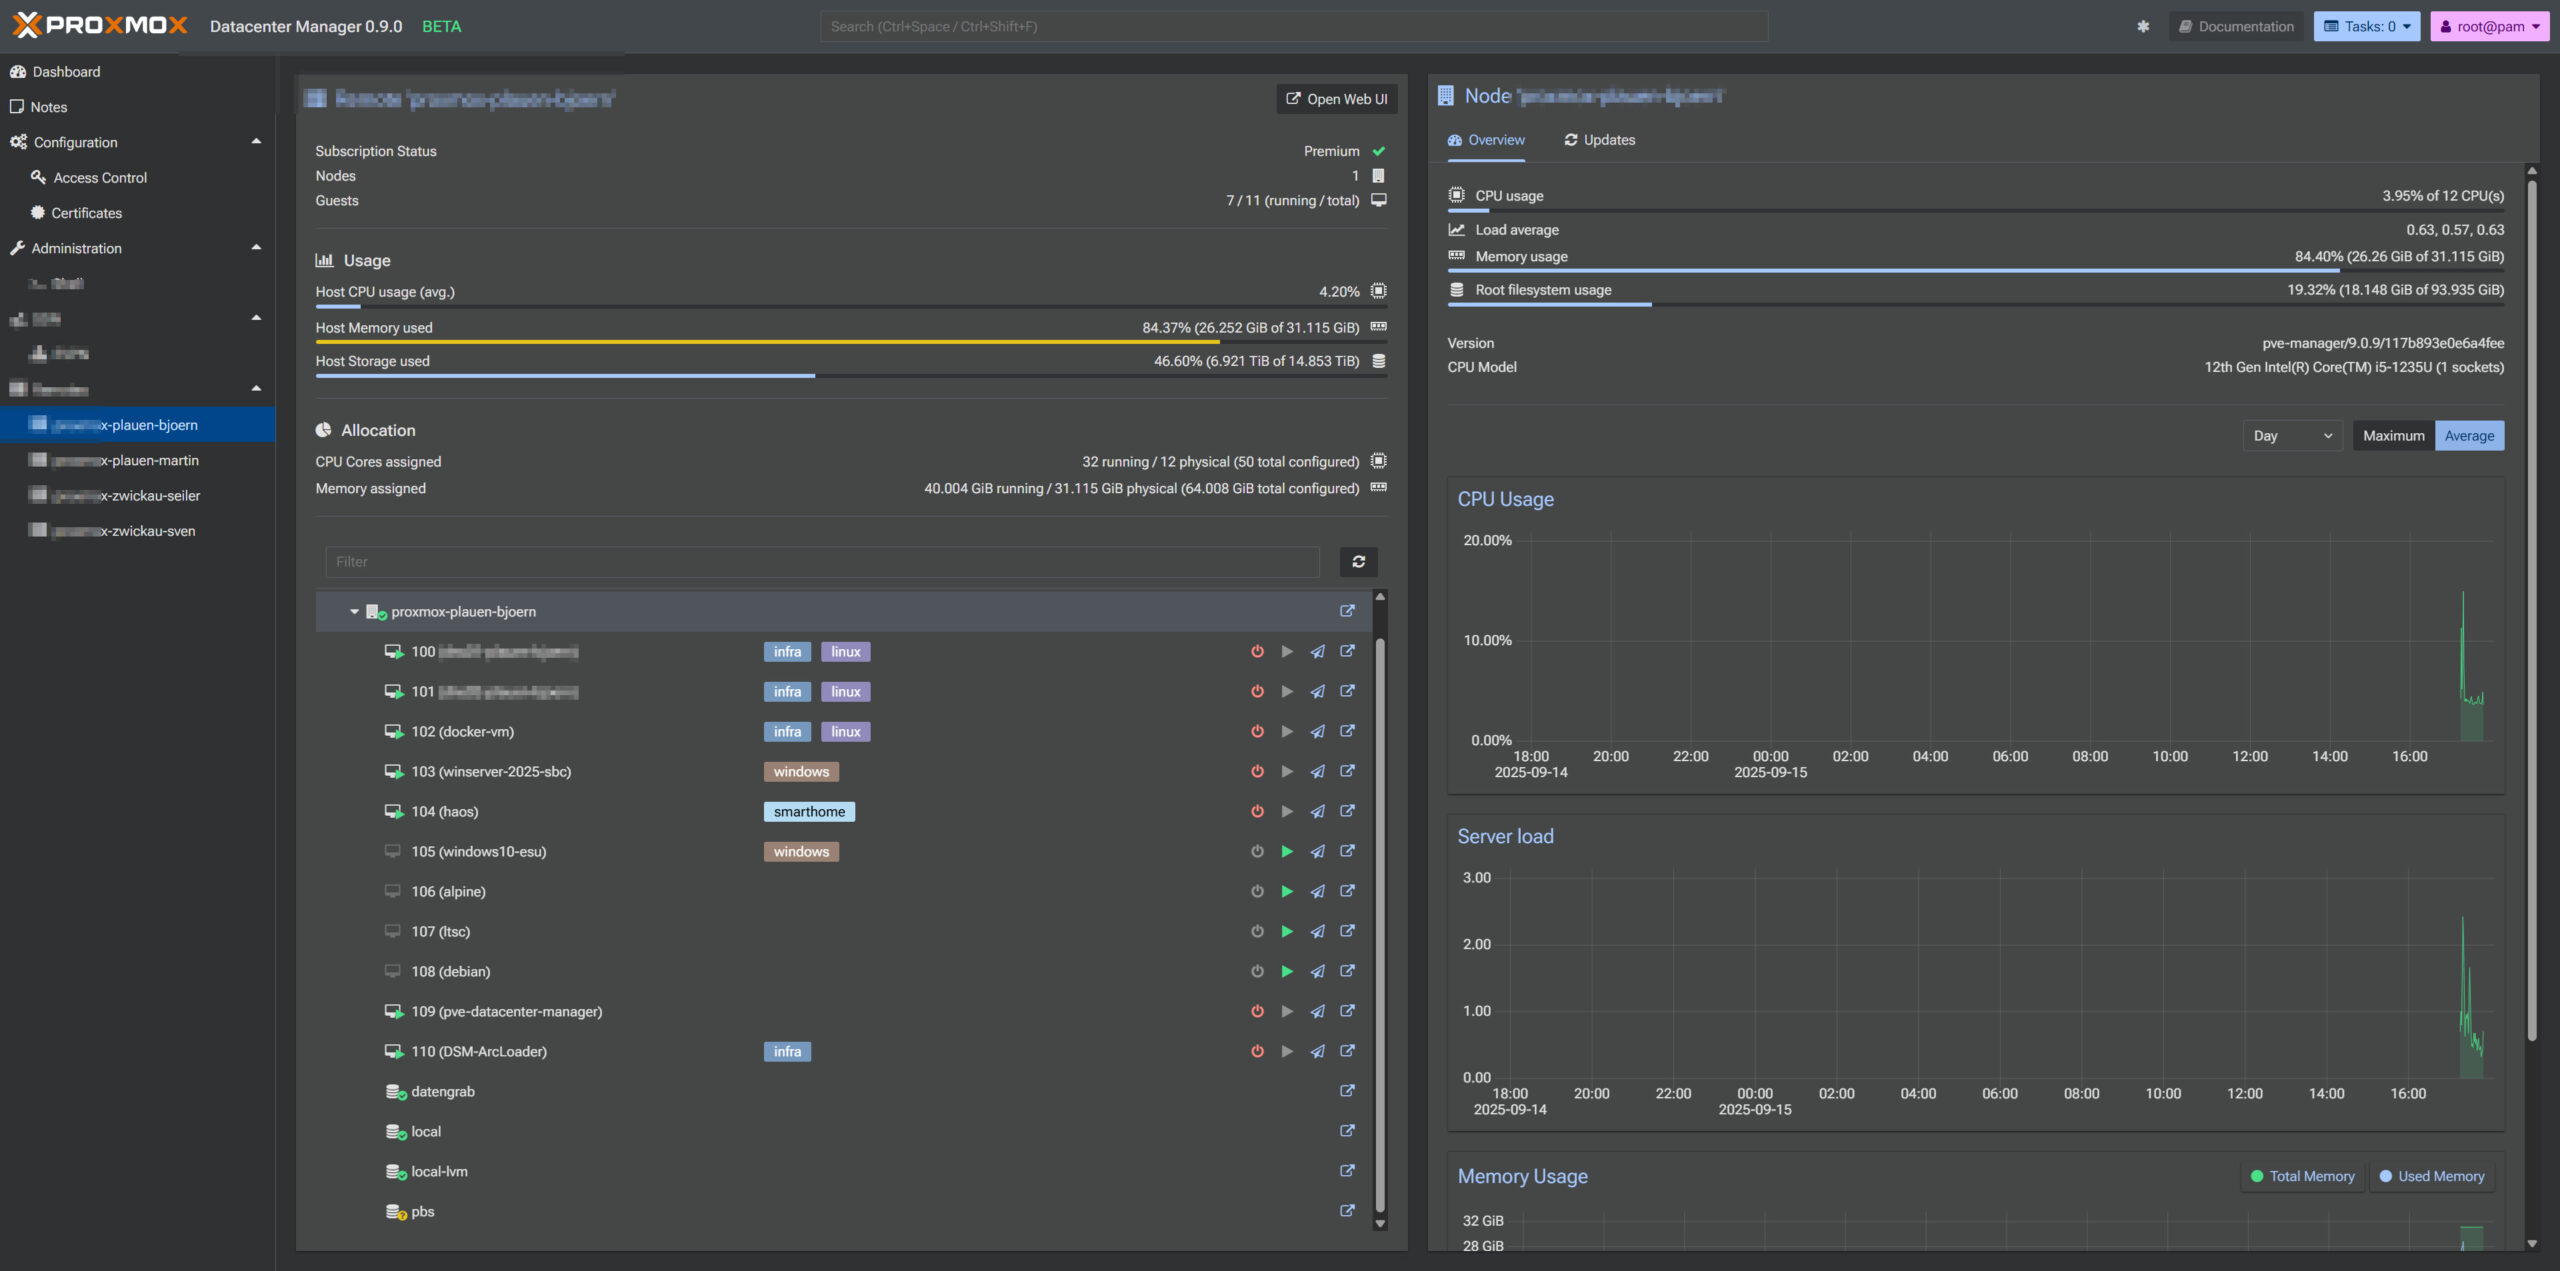Open local-lvm storage external link

[1347, 1171]
